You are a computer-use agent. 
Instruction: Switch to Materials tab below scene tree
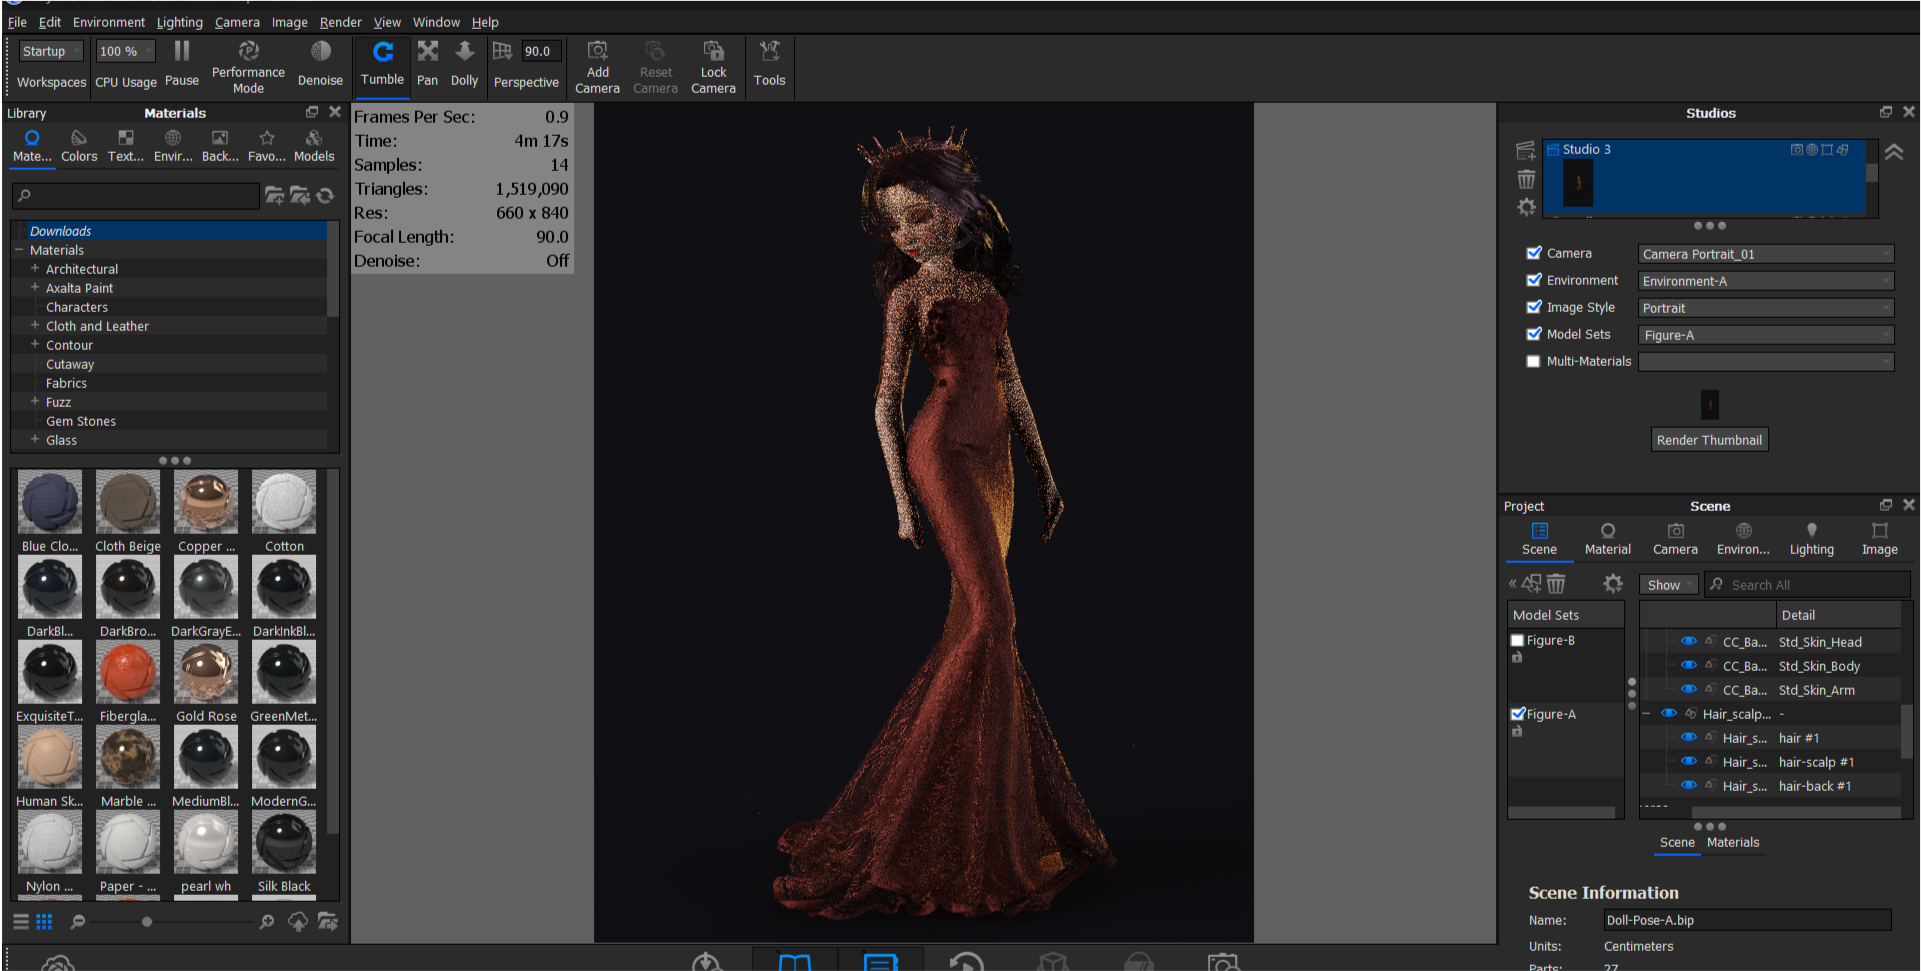point(1733,842)
